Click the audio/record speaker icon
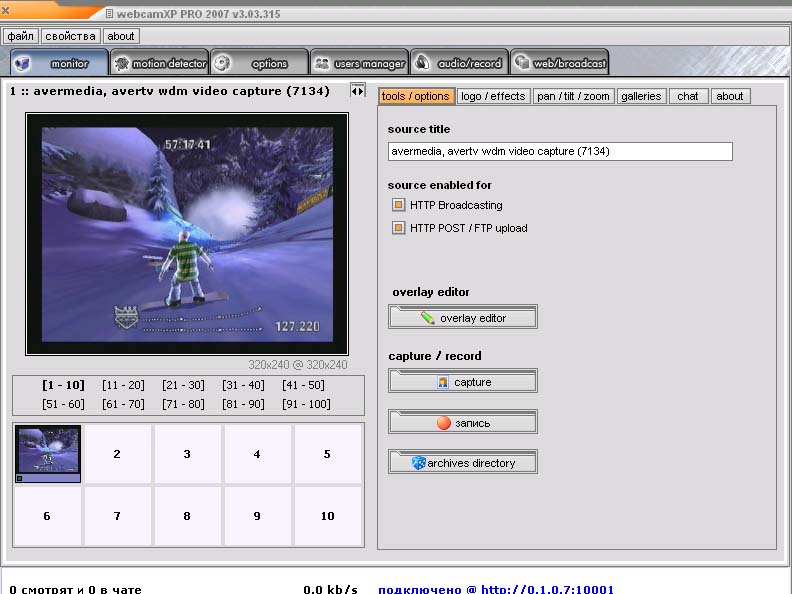 point(422,63)
